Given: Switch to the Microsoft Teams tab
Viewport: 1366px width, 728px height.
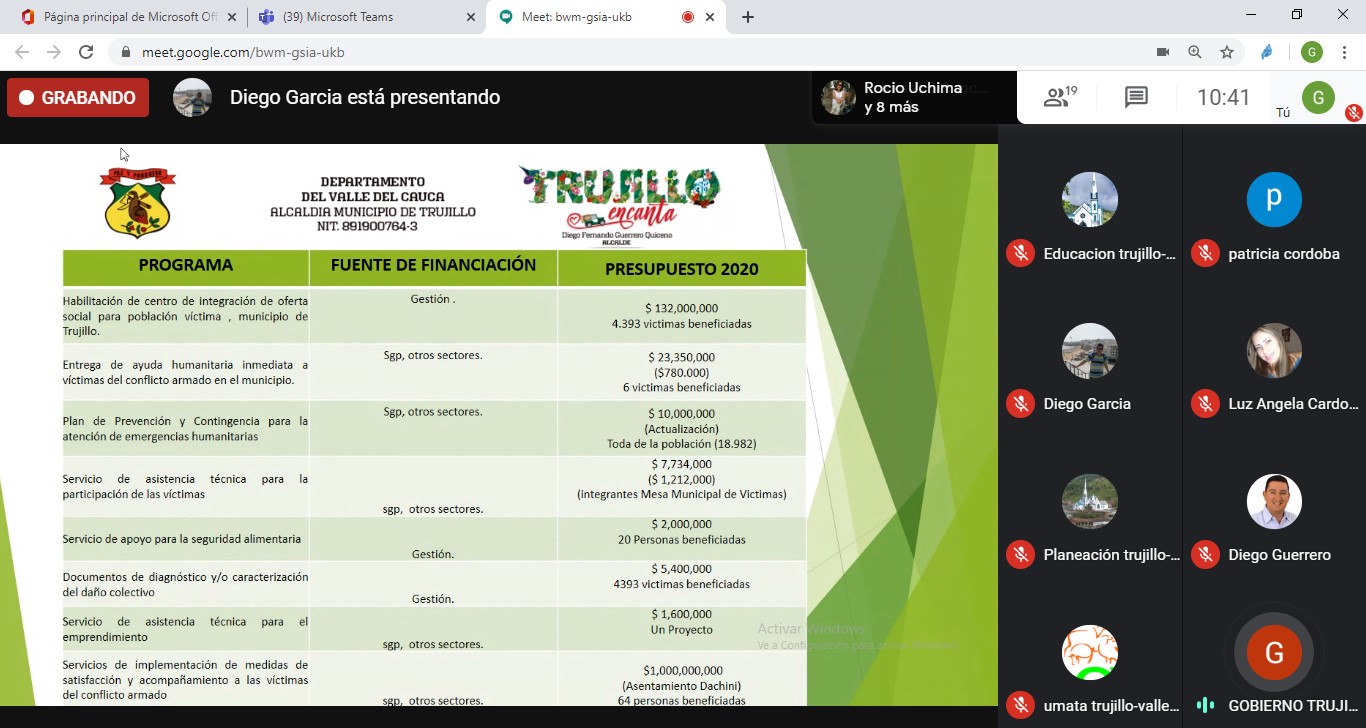Looking at the screenshot, I should (362, 17).
